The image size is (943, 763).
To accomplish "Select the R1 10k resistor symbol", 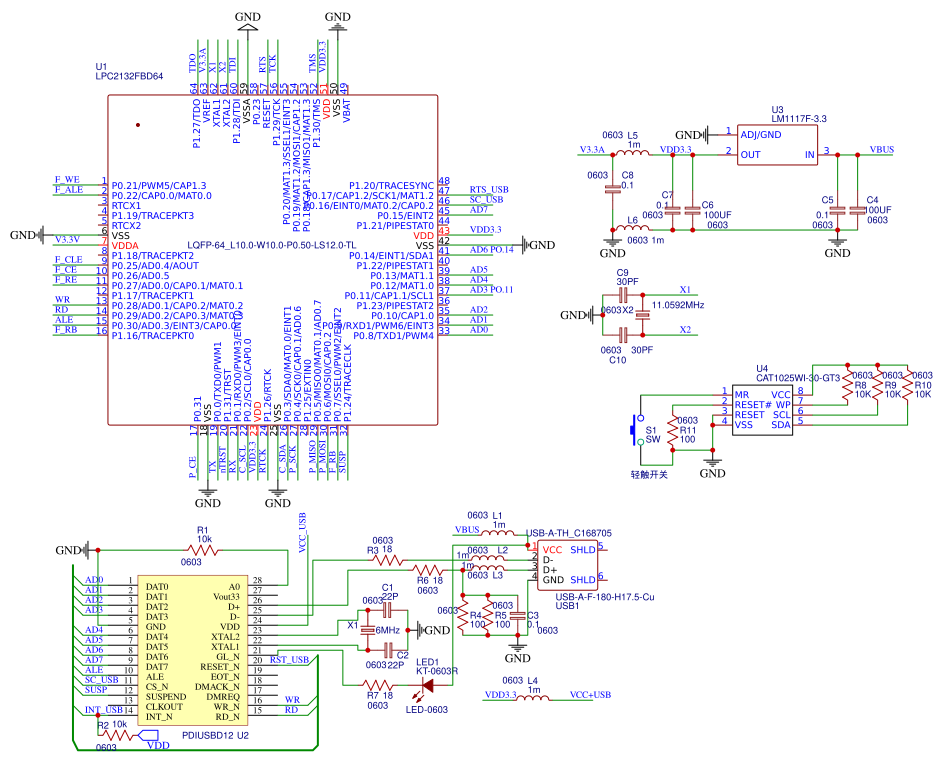I will pos(203,550).
